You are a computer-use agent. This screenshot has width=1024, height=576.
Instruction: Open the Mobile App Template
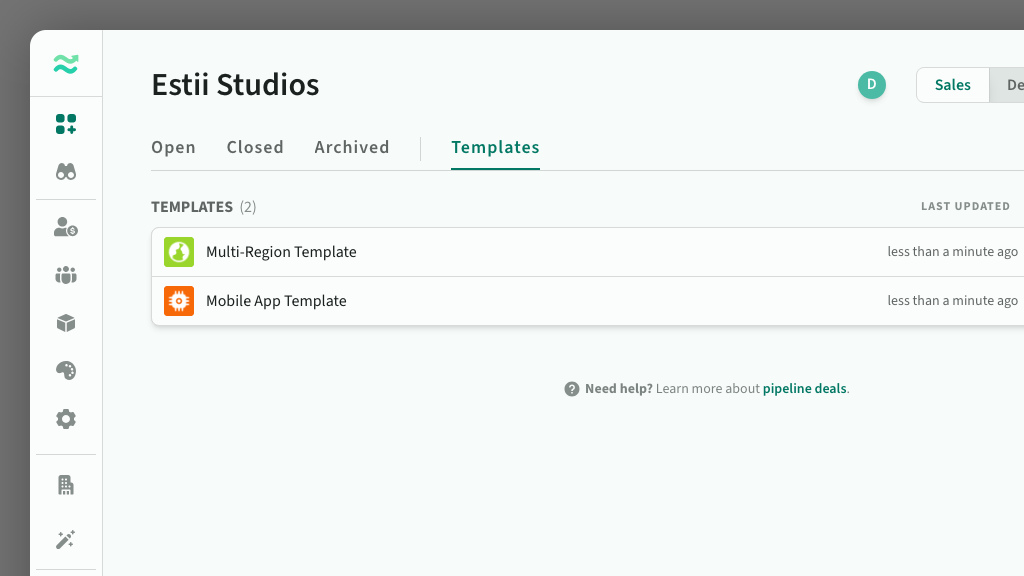276,301
